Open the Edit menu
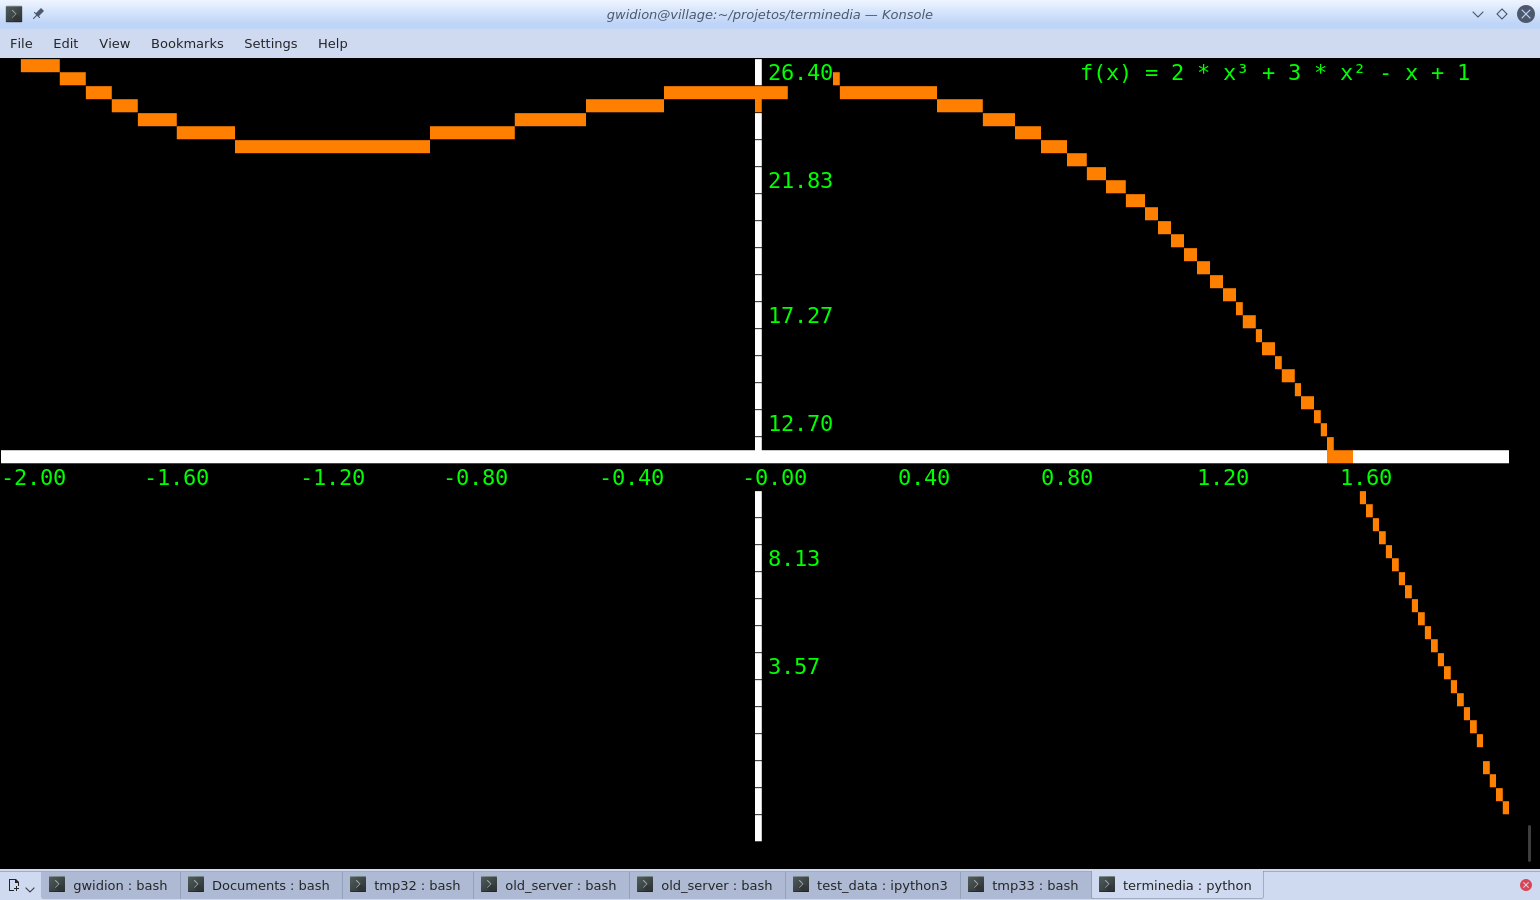1540x900 pixels. [x=65, y=43]
